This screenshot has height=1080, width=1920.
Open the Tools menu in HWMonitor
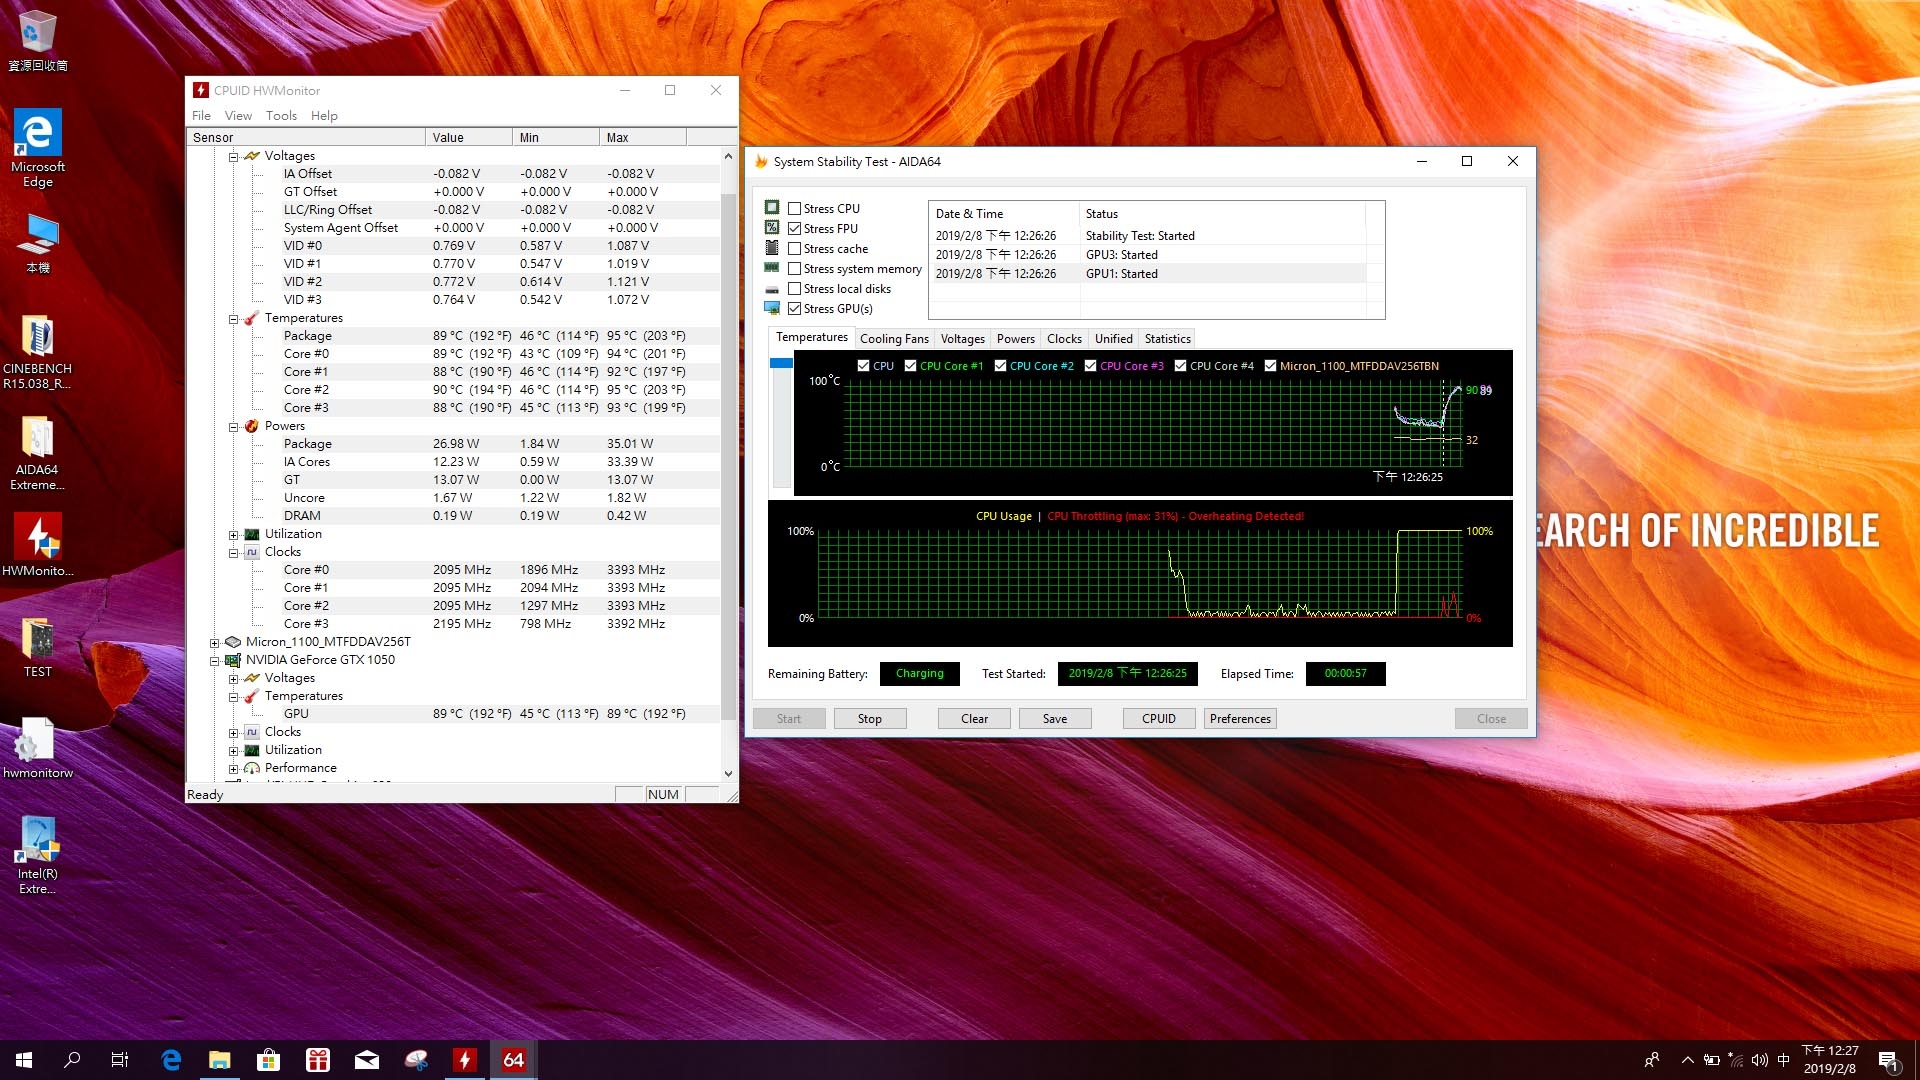click(281, 116)
